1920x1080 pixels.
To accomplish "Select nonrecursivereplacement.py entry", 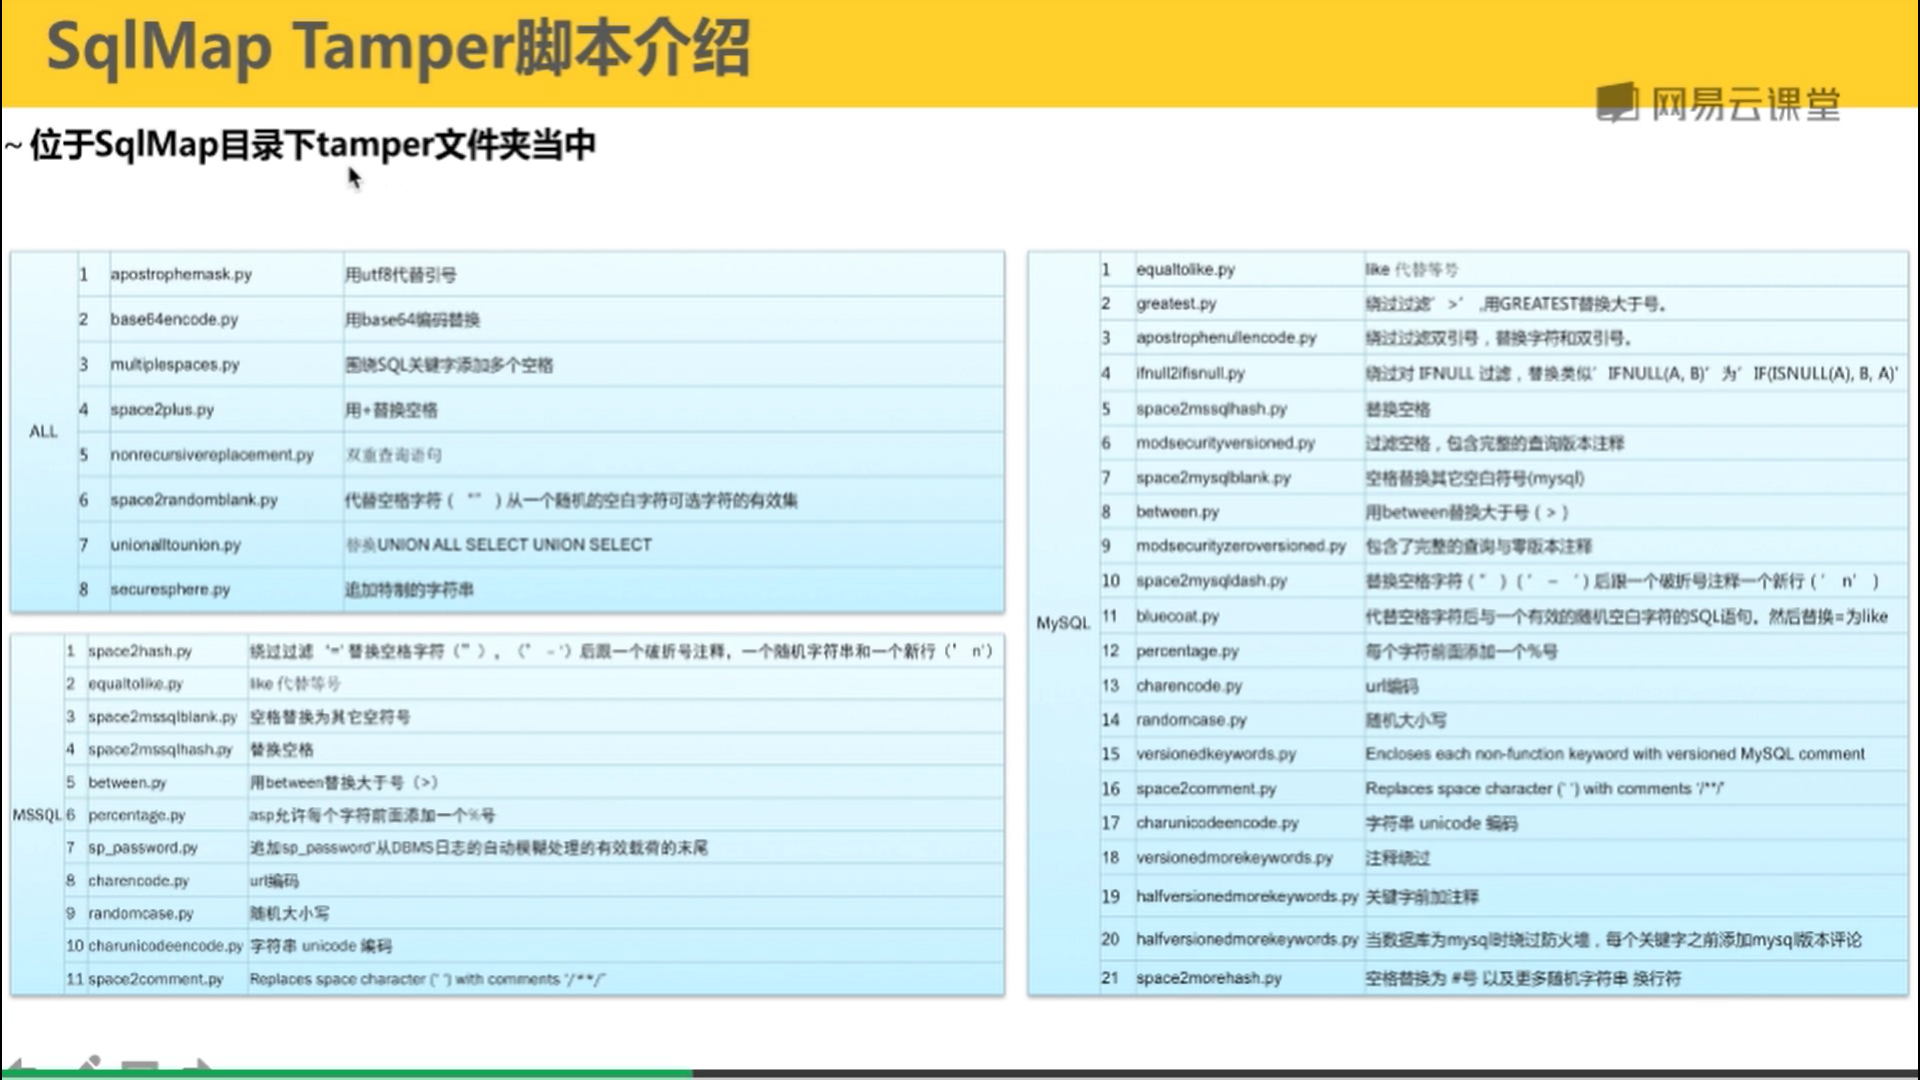I will coord(212,454).
